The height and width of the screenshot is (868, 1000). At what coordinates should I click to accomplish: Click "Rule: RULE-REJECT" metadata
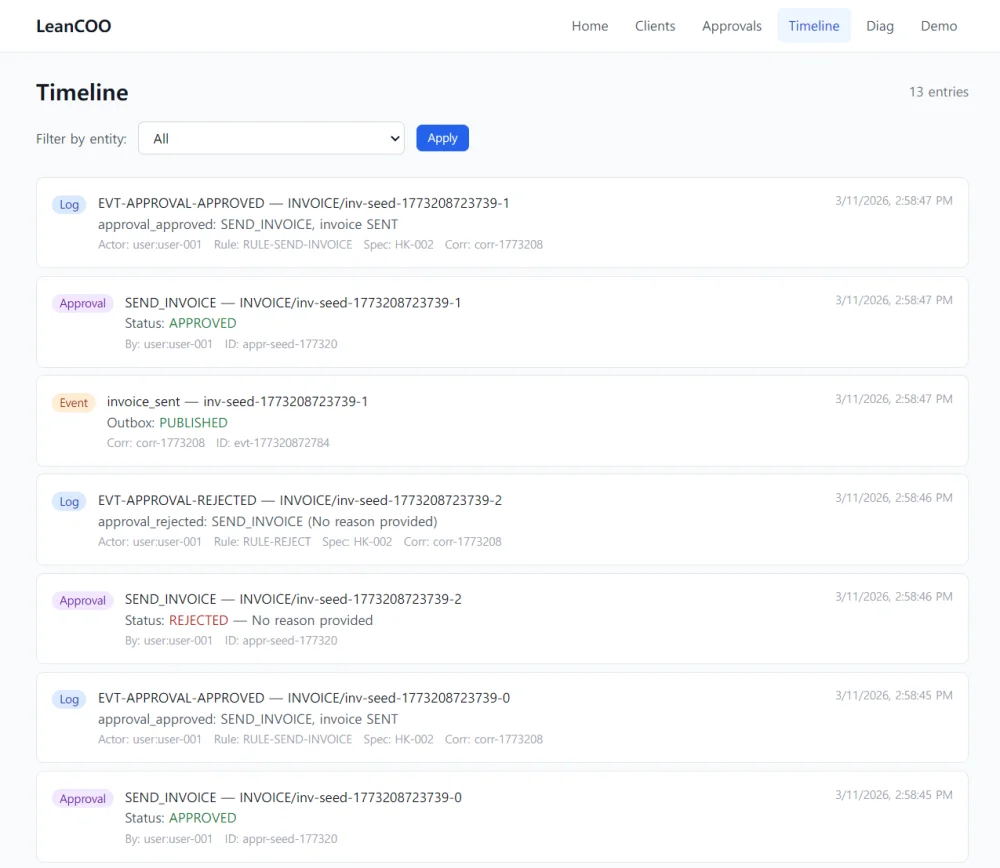click(262, 542)
